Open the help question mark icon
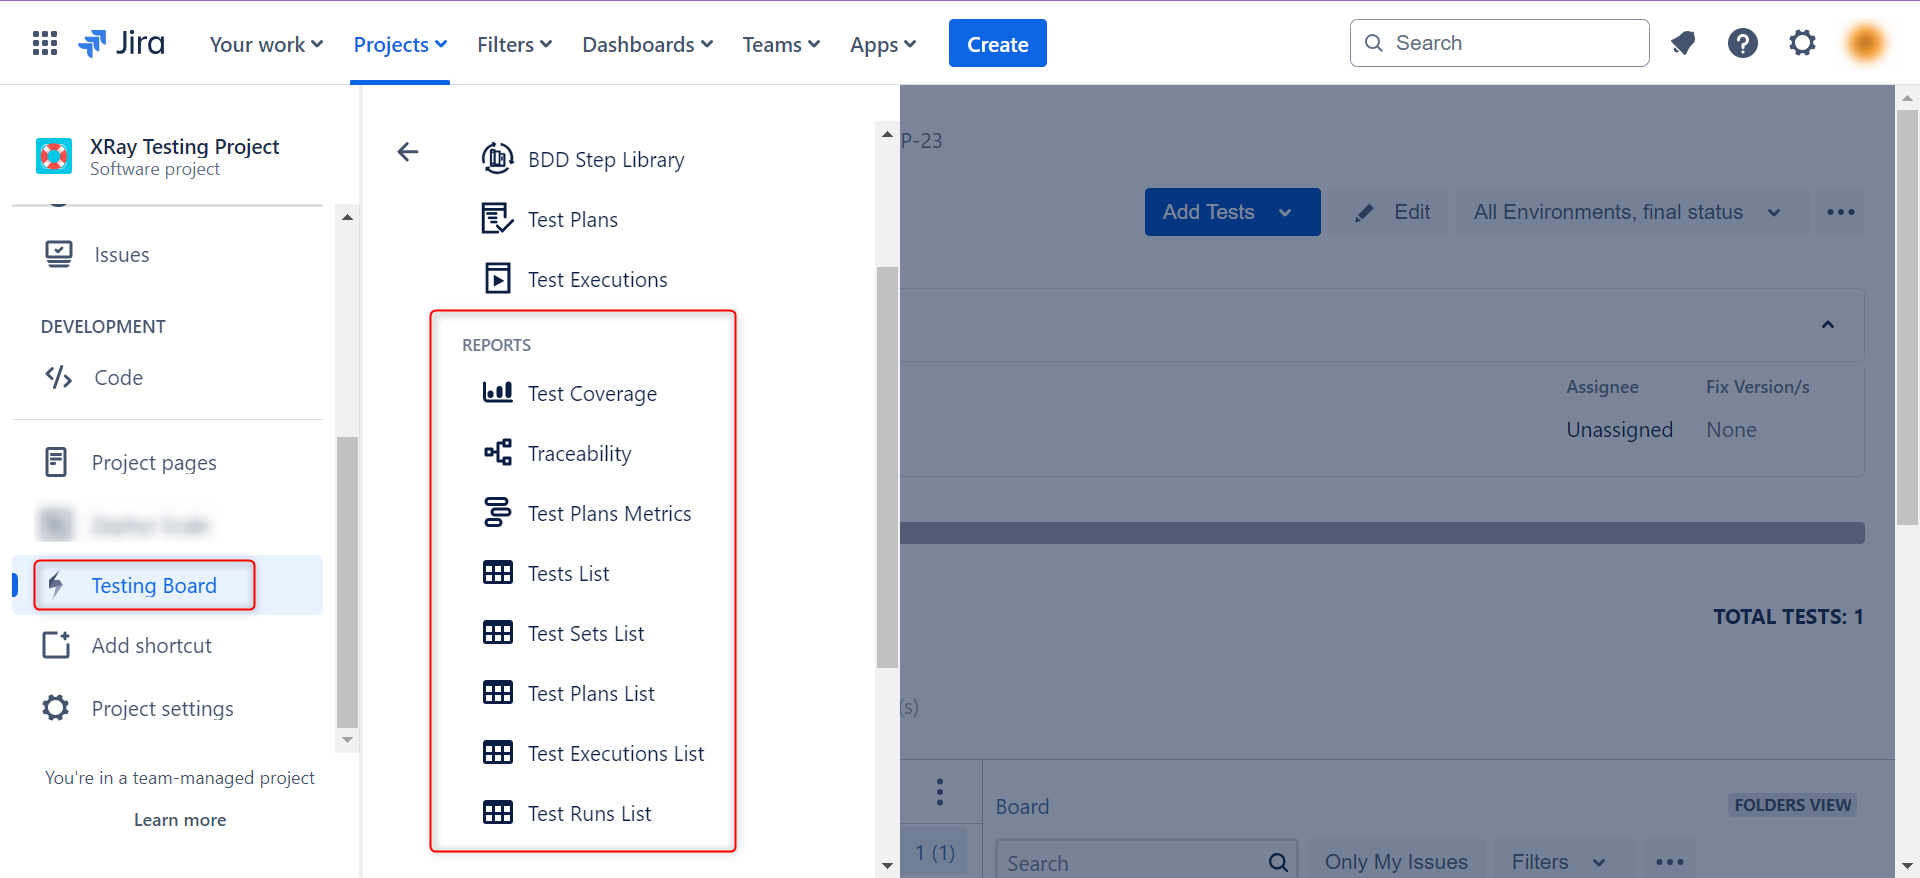The width and height of the screenshot is (1920, 878). (1742, 43)
